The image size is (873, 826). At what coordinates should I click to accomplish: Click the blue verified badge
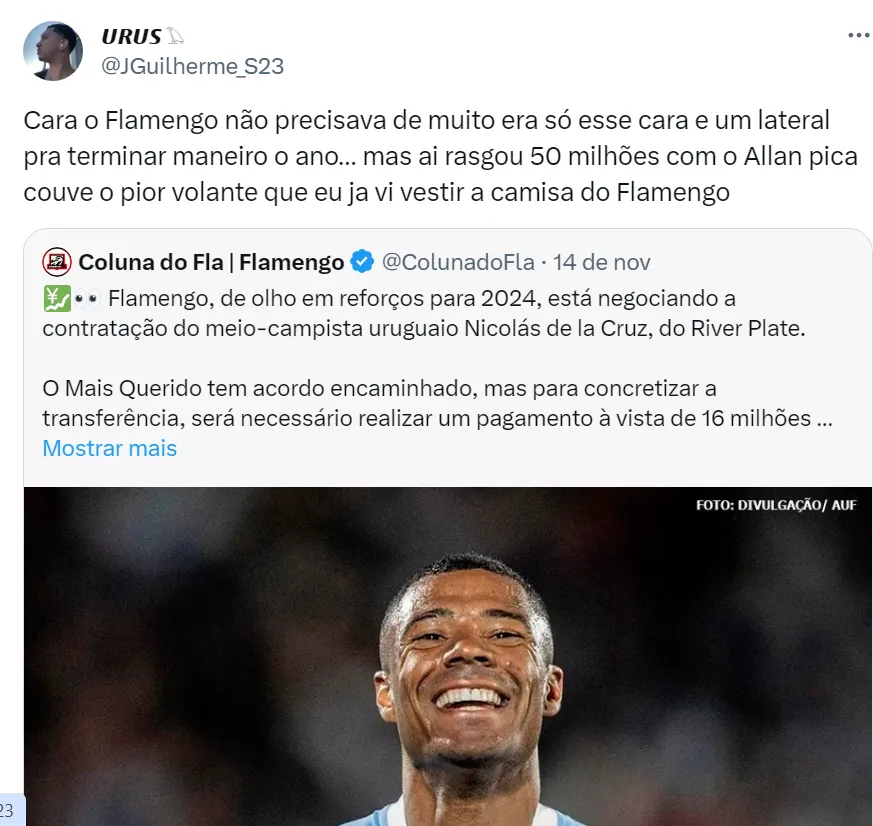tap(362, 262)
